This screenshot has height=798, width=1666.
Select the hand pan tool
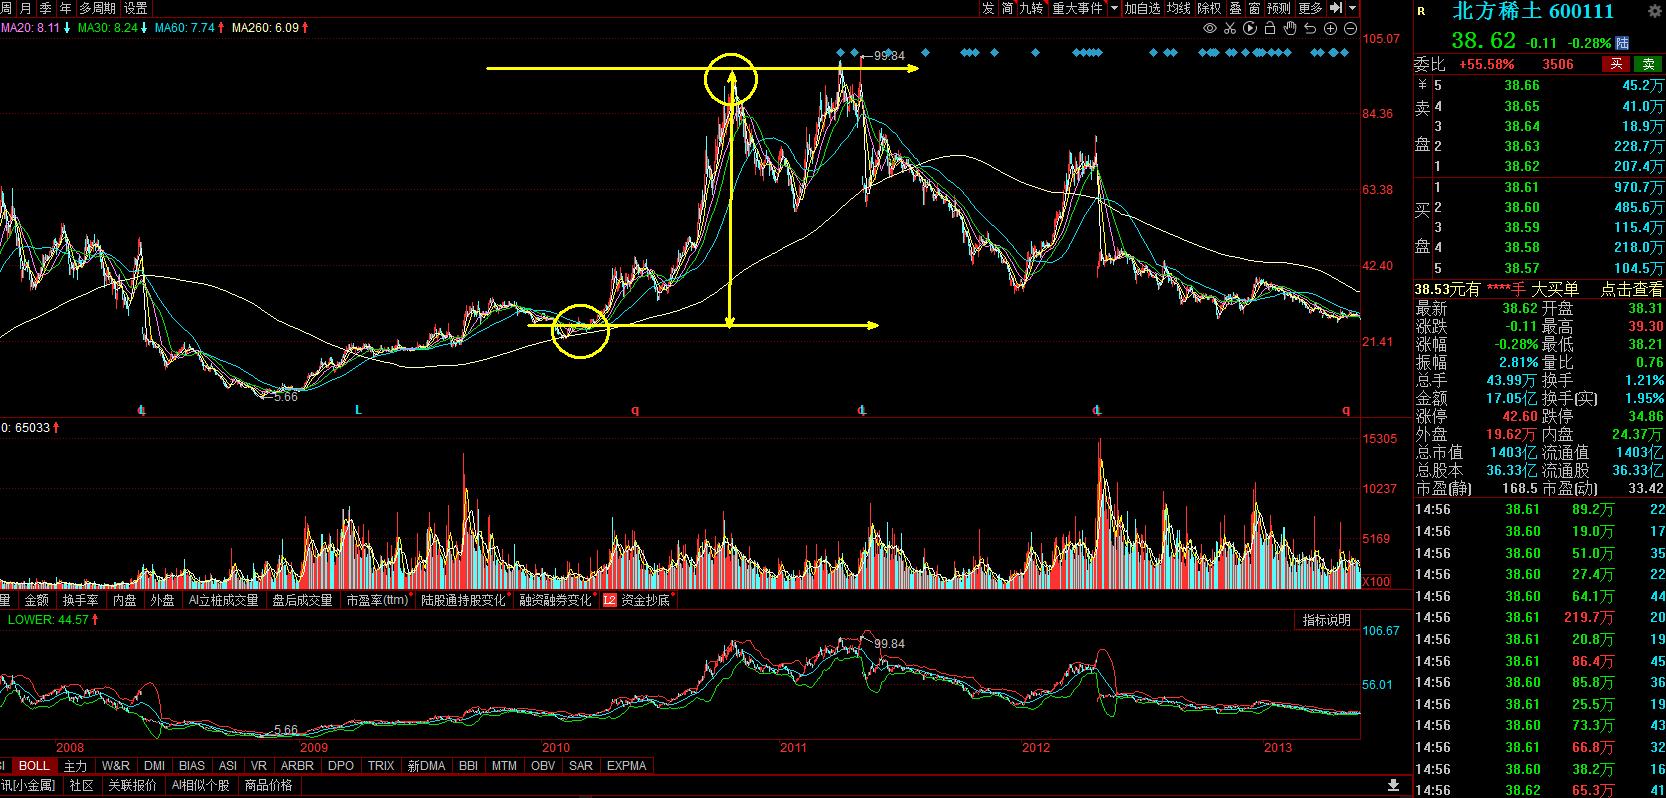1290,28
